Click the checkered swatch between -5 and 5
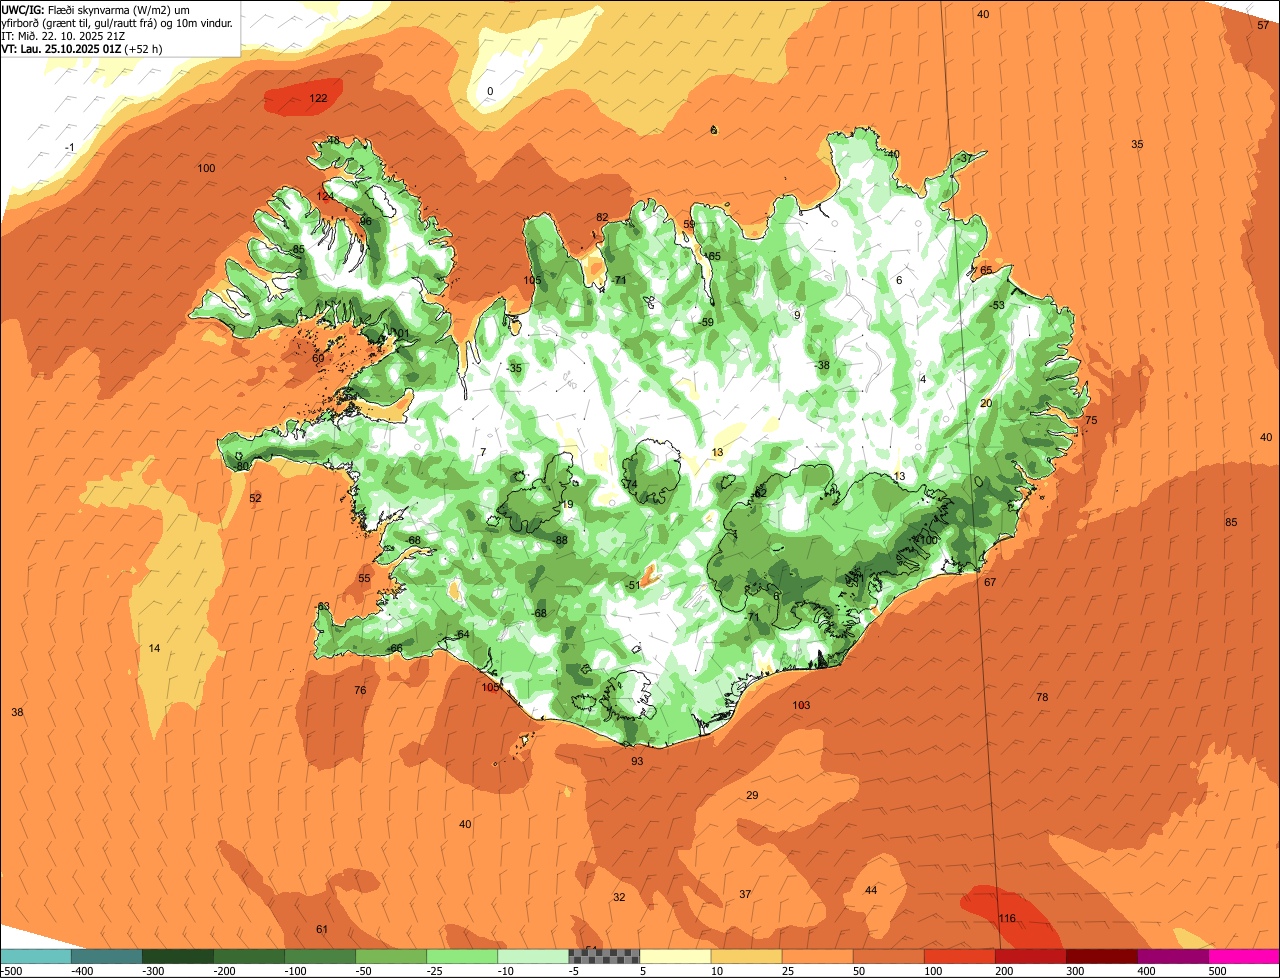 604,956
